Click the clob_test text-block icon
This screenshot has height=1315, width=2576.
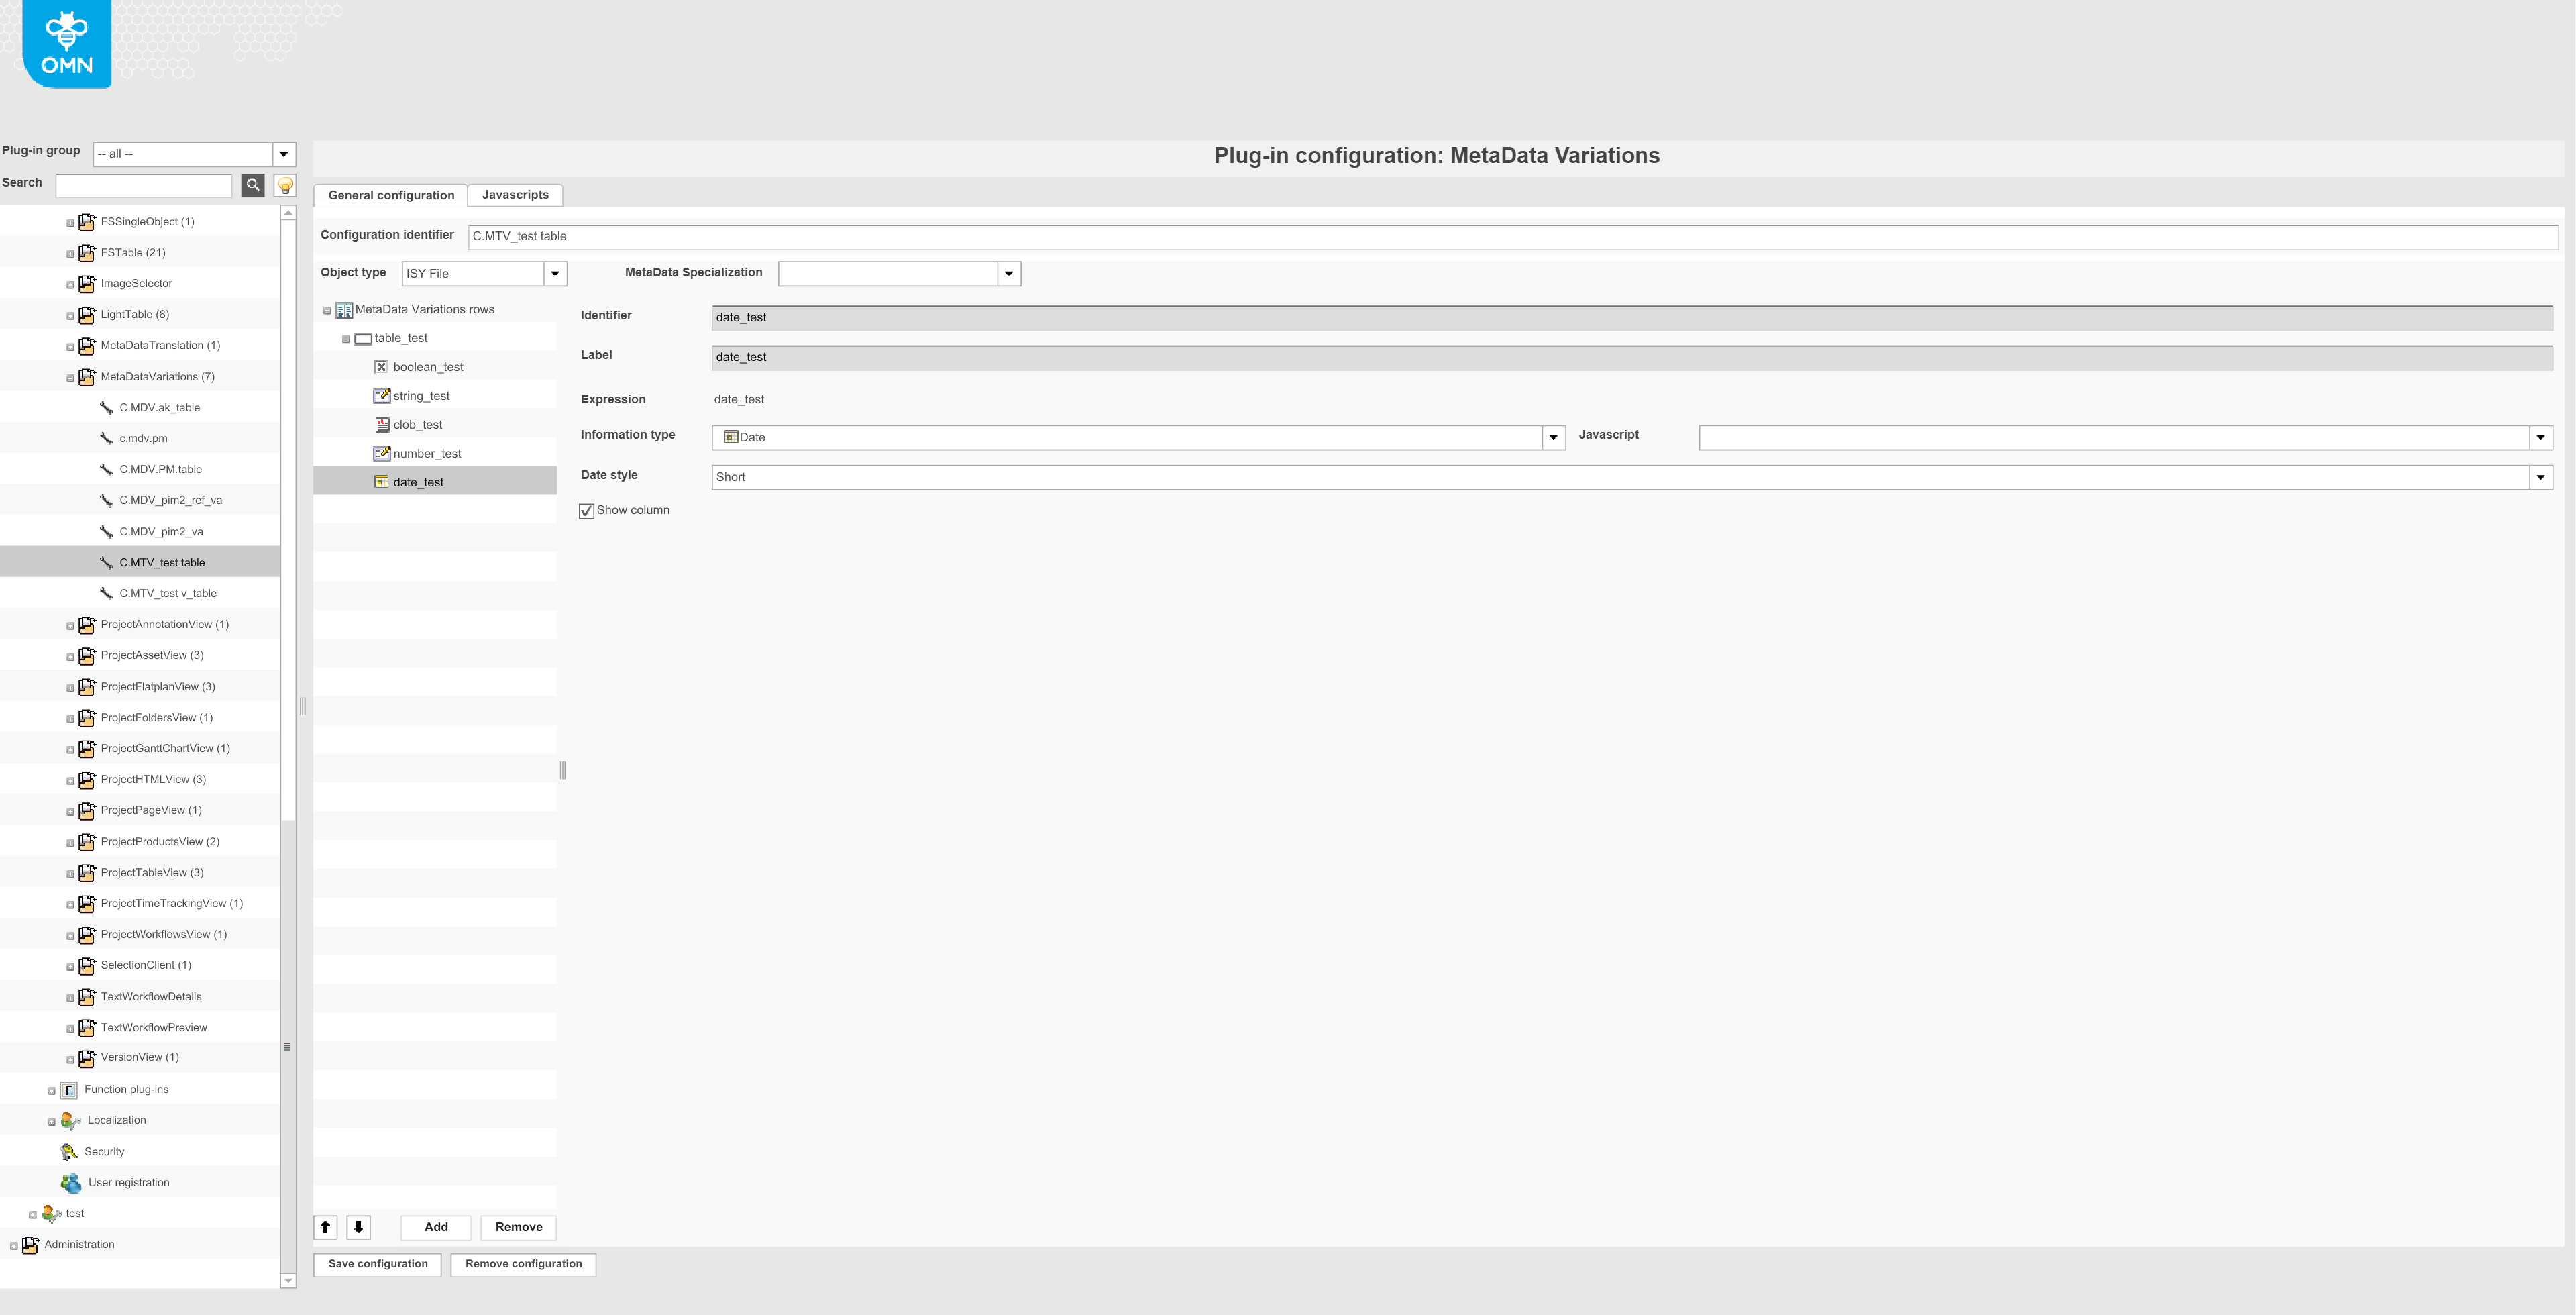[381, 424]
